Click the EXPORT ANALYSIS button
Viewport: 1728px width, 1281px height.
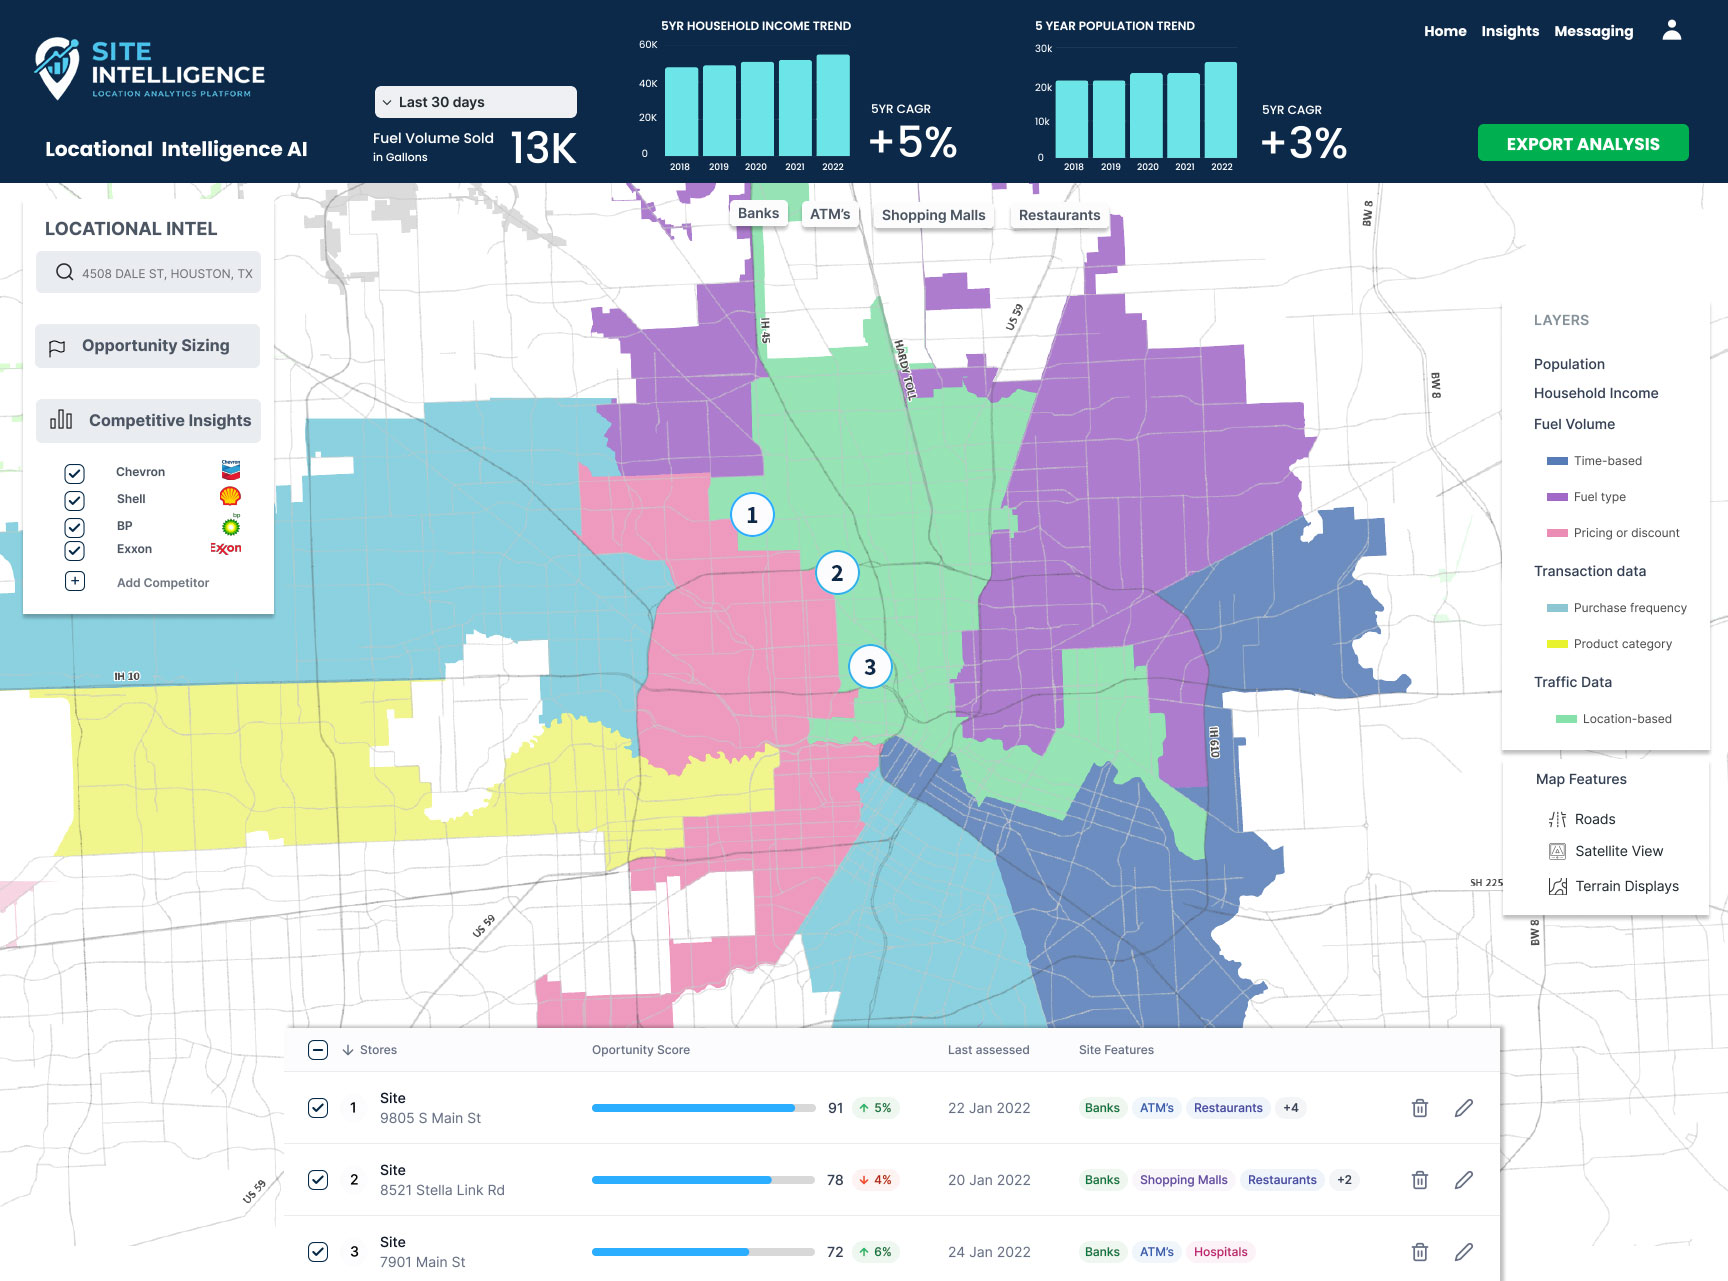(x=1583, y=143)
